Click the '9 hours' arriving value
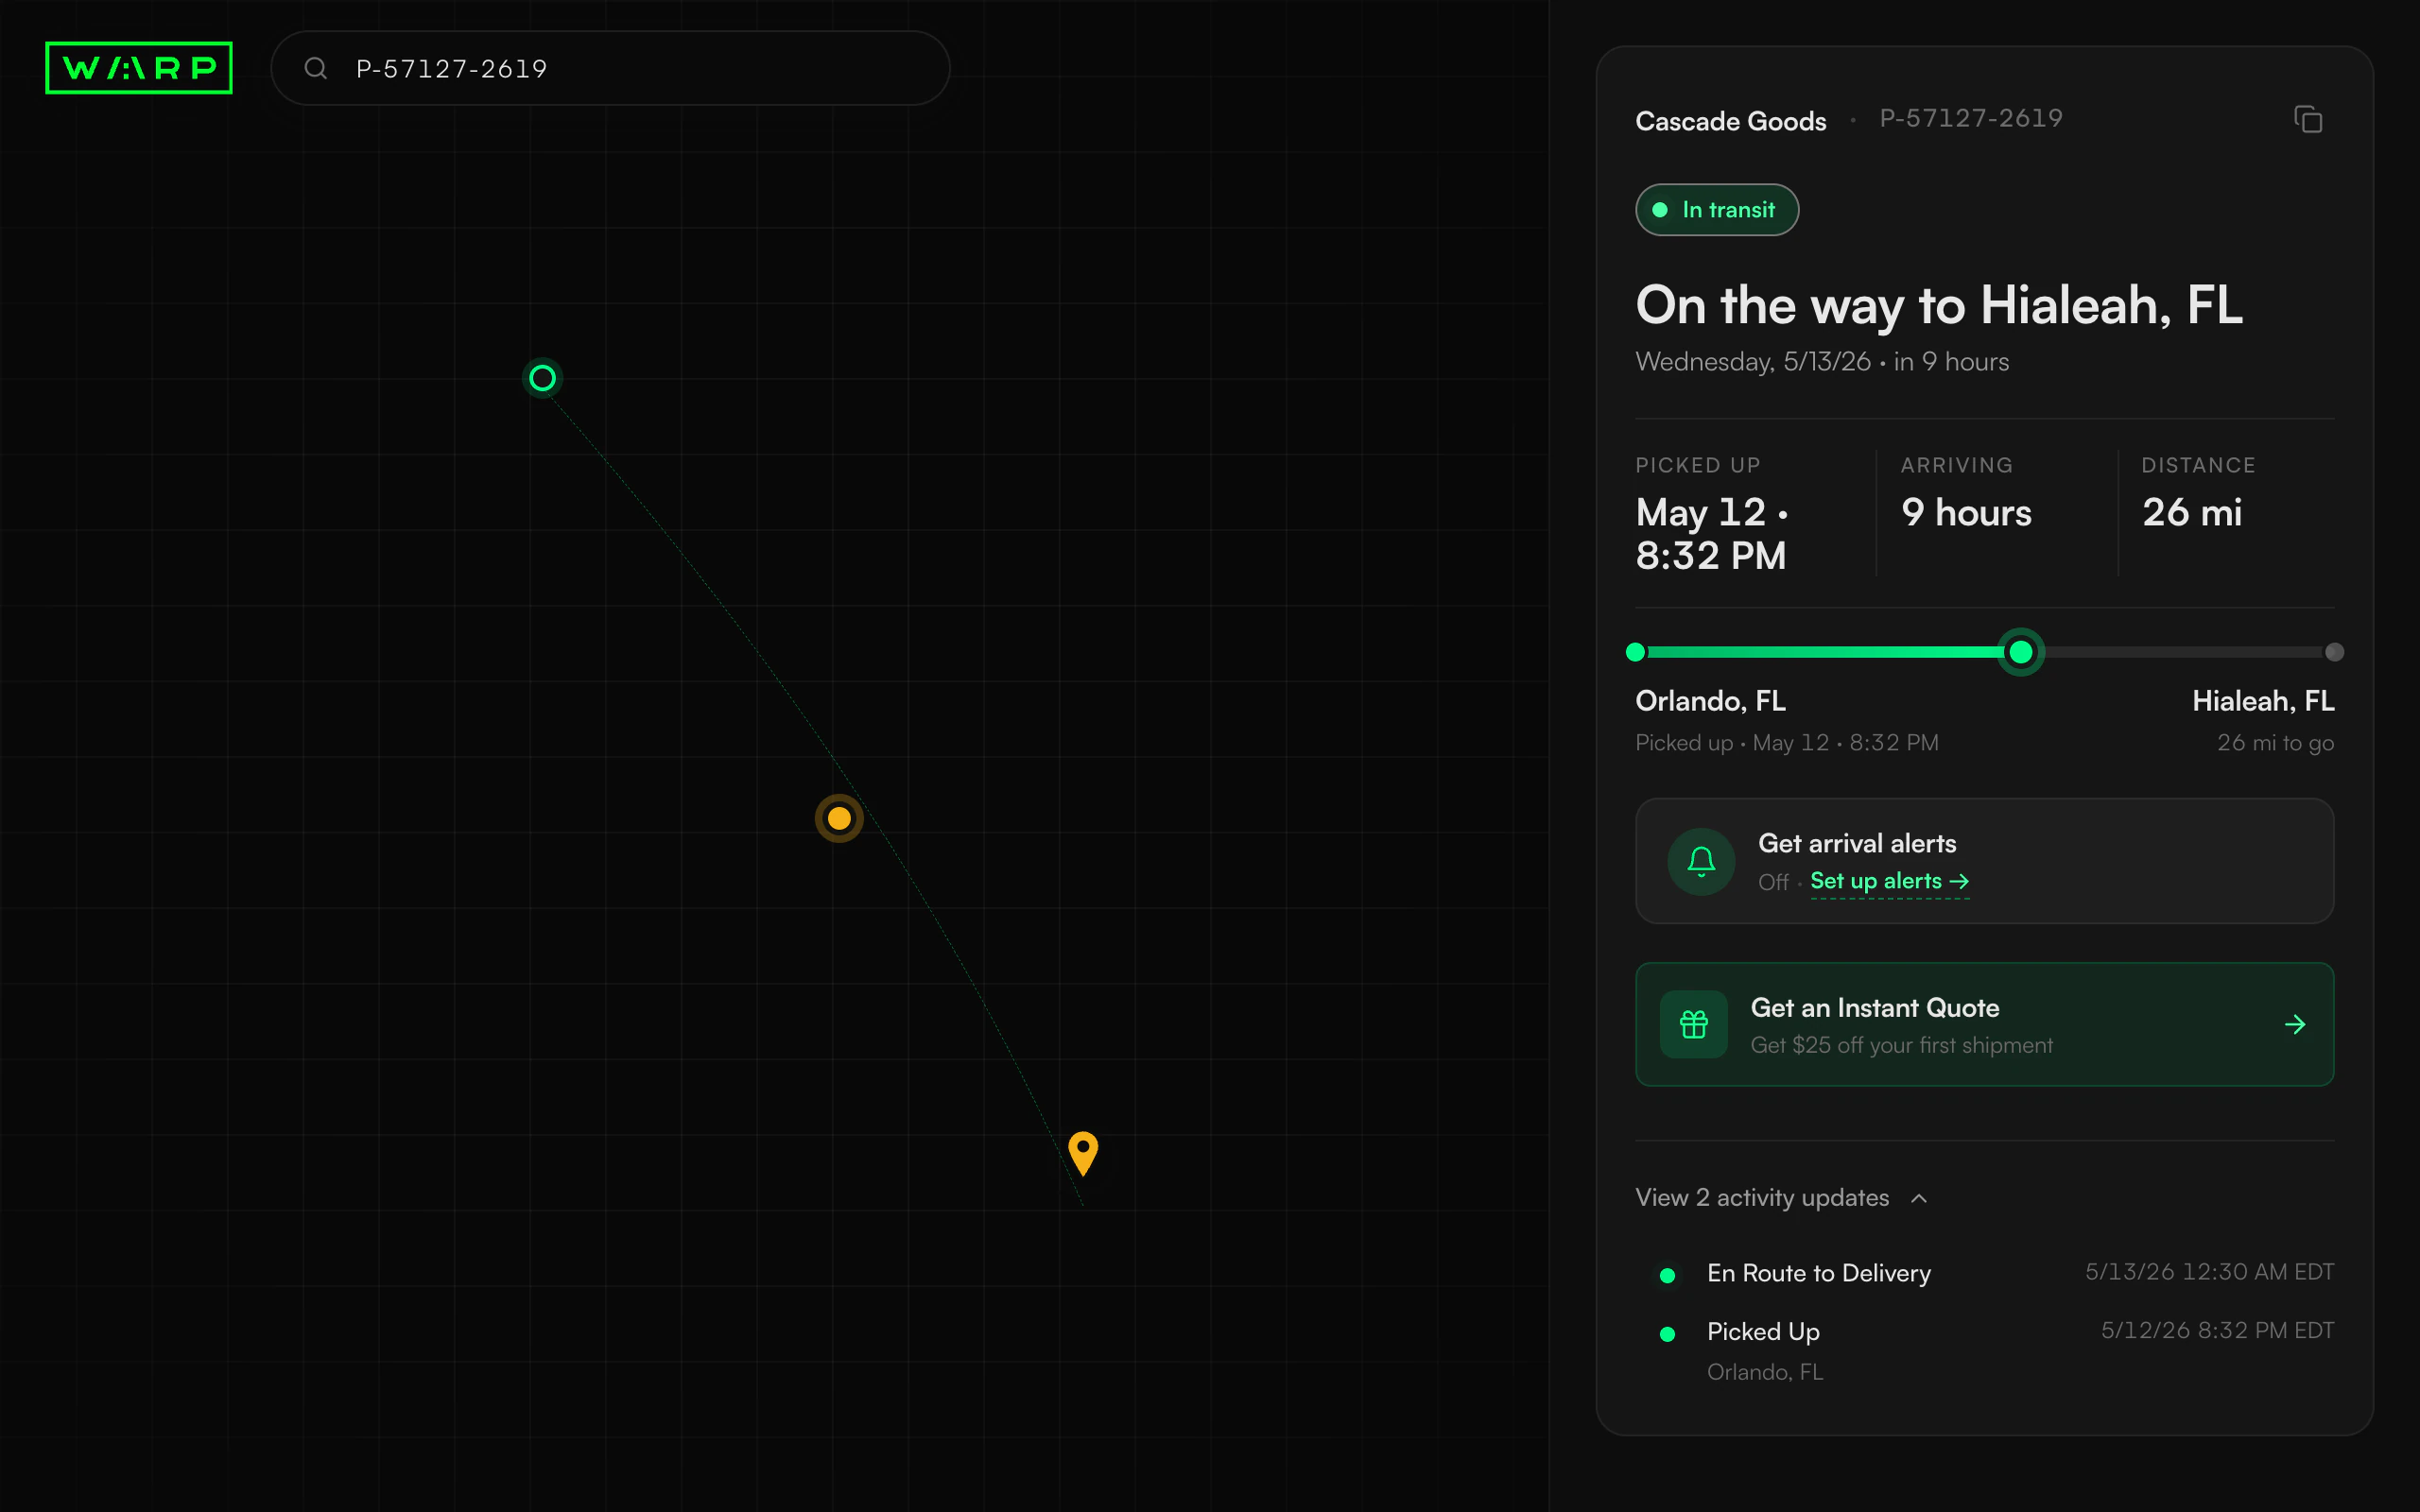Screen dimensions: 2420x1512 coord(1966,512)
